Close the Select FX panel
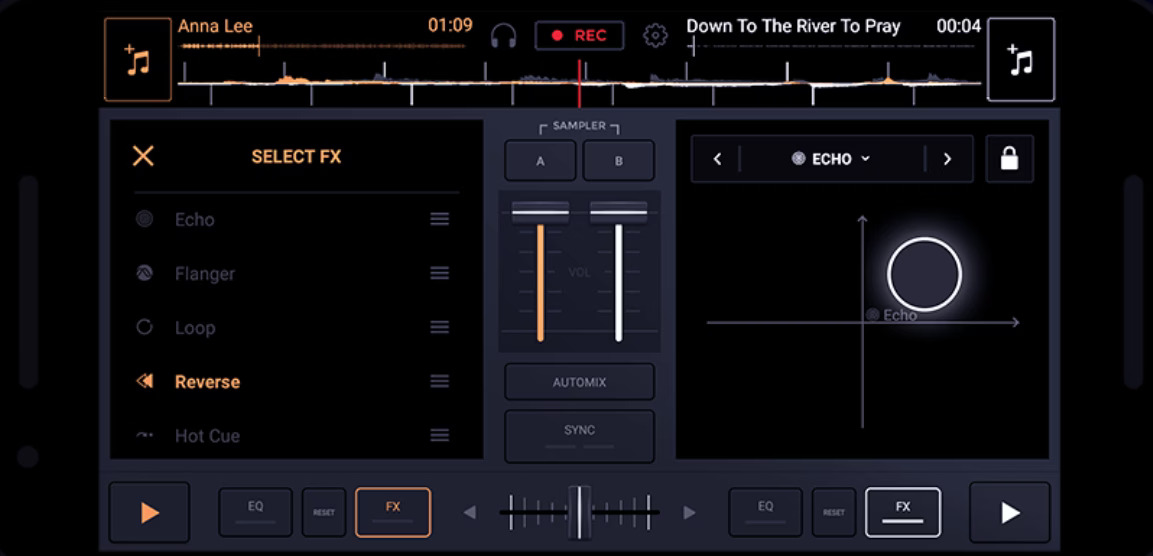 pos(143,156)
